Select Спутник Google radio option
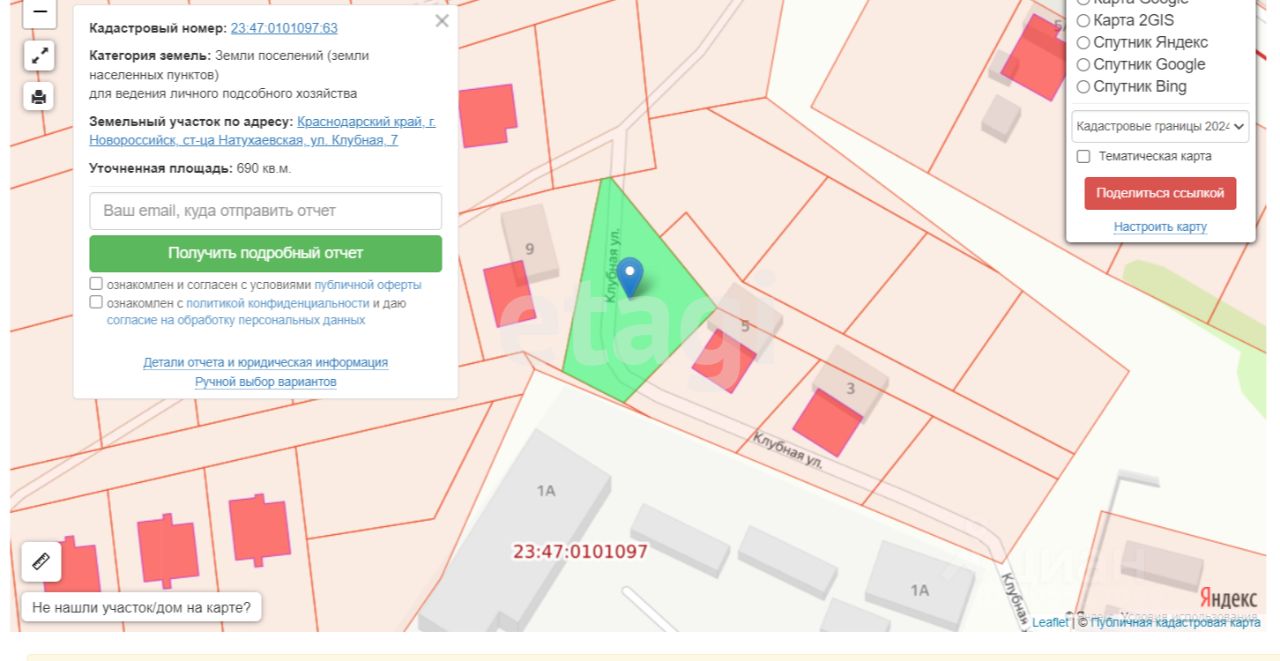Viewport: 1280px width, 661px height. (x=1083, y=64)
